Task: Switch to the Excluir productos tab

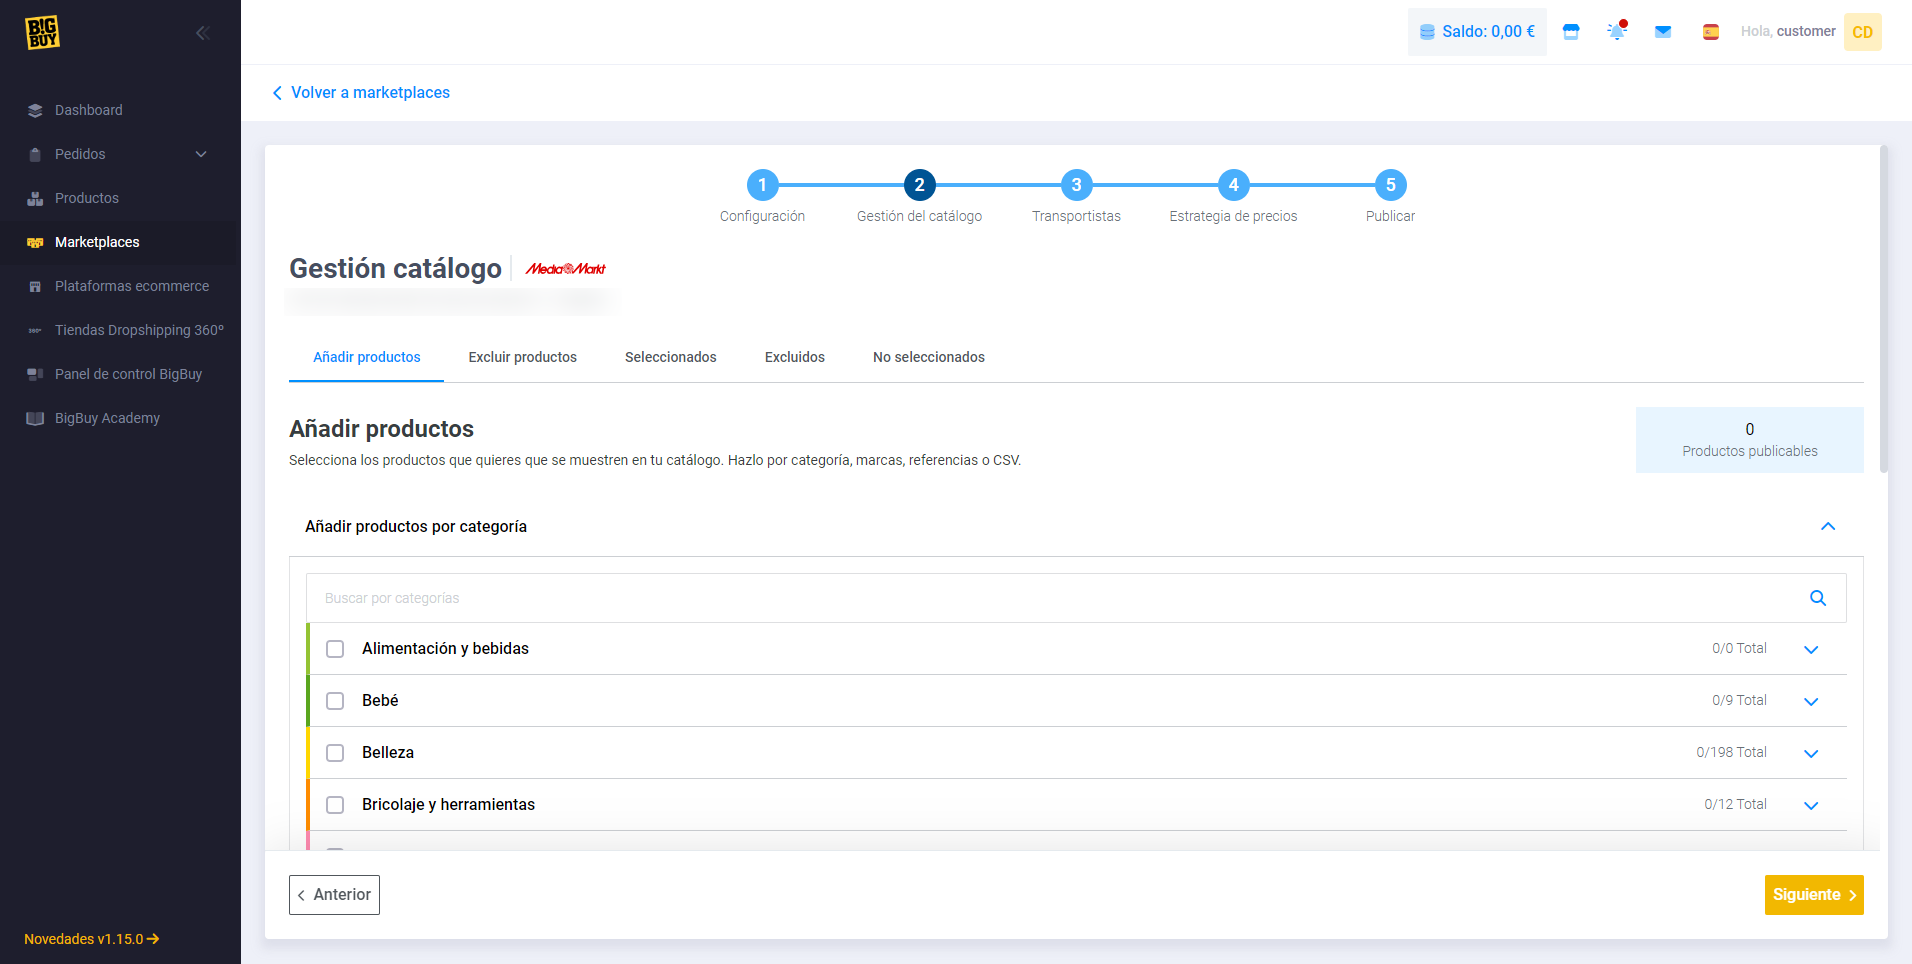Action: 522,357
